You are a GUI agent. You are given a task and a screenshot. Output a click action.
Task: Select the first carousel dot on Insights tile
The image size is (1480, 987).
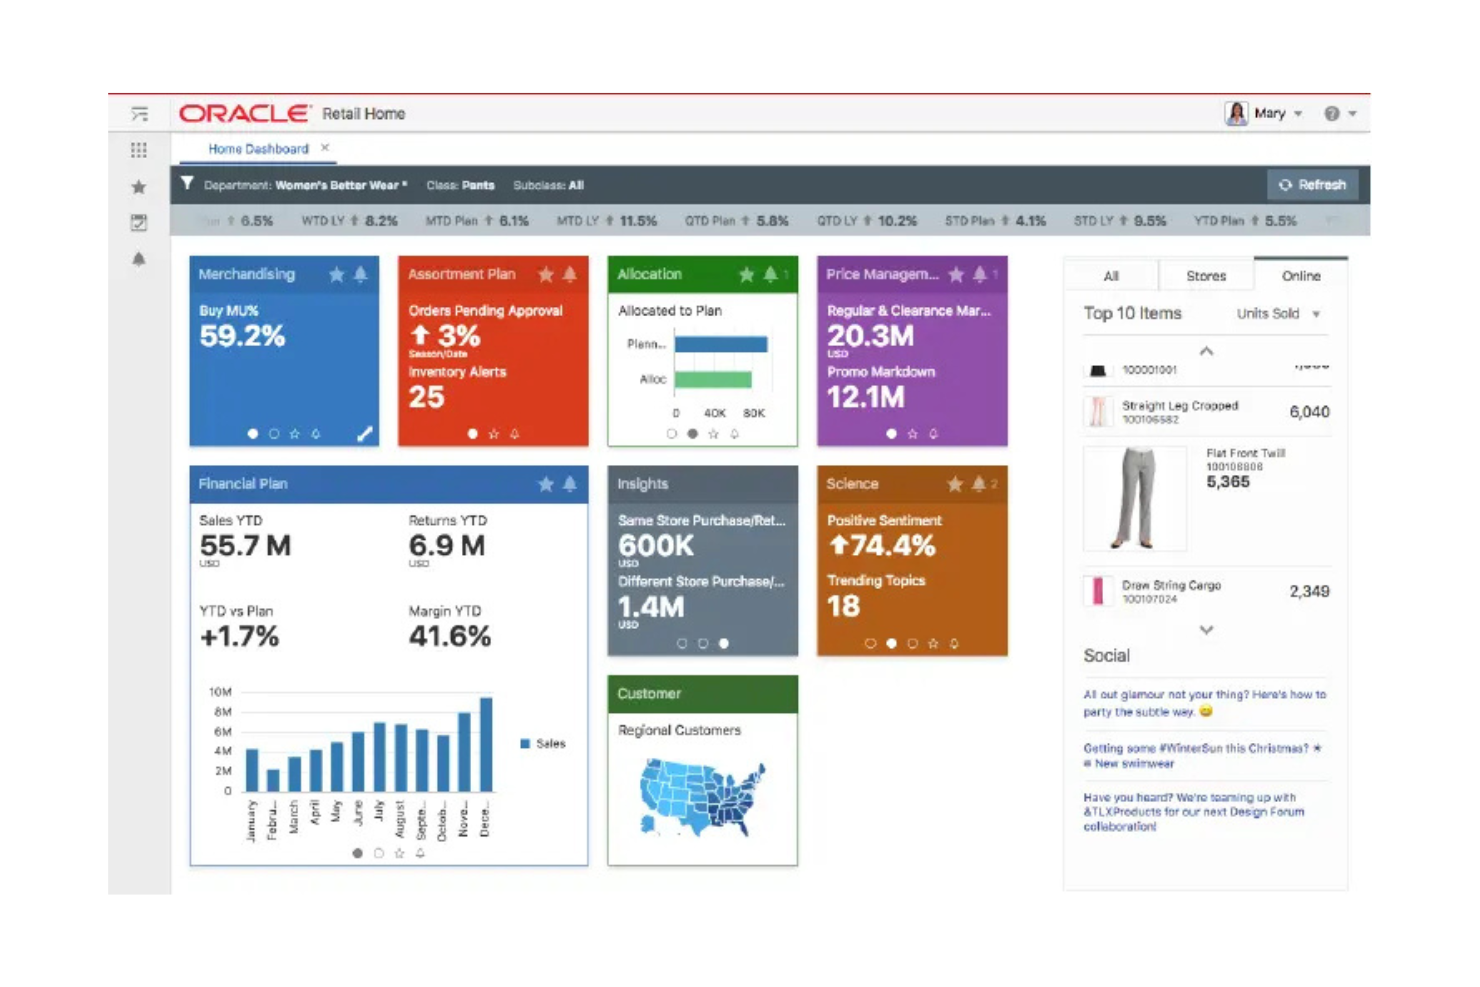coord(684,643)
